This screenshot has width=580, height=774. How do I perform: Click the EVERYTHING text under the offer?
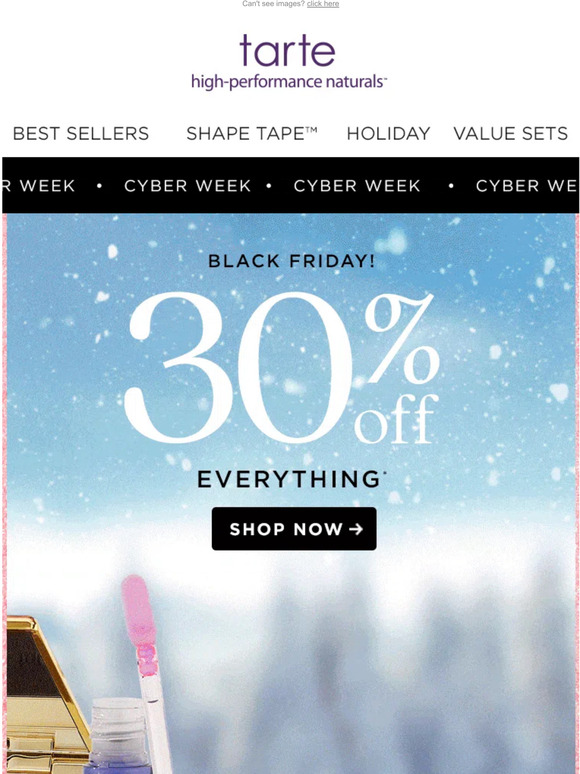[x=290, y=479]
